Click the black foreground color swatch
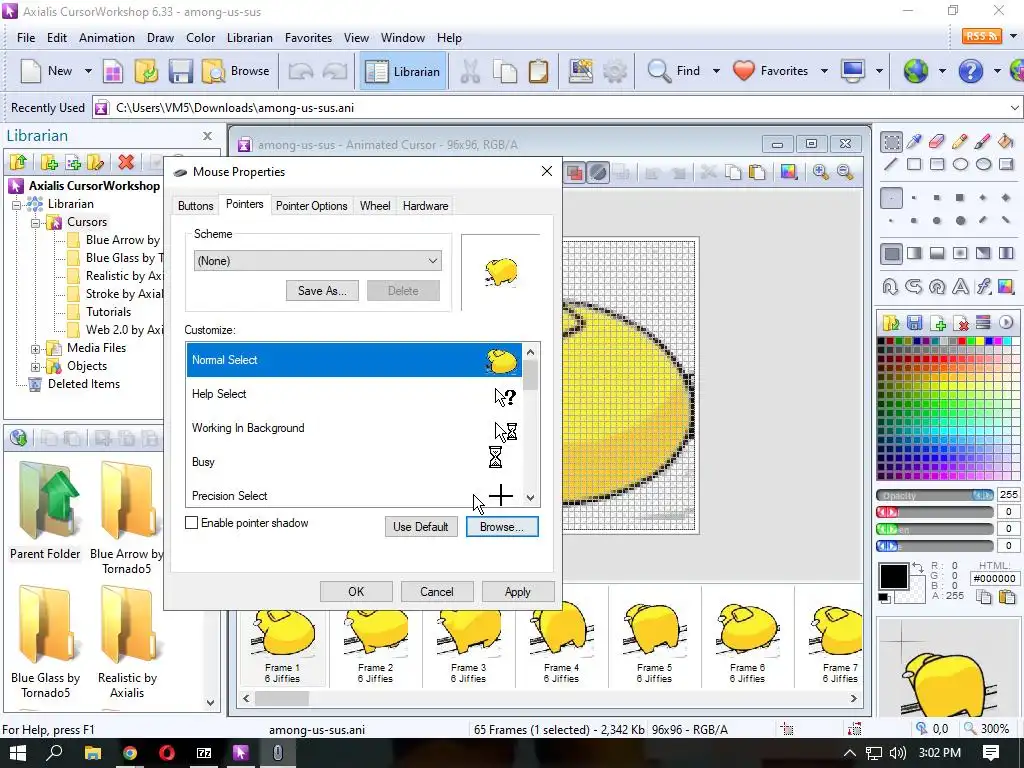The width and height of the screenshot is (1024, 768). click(x=893, y=577)
